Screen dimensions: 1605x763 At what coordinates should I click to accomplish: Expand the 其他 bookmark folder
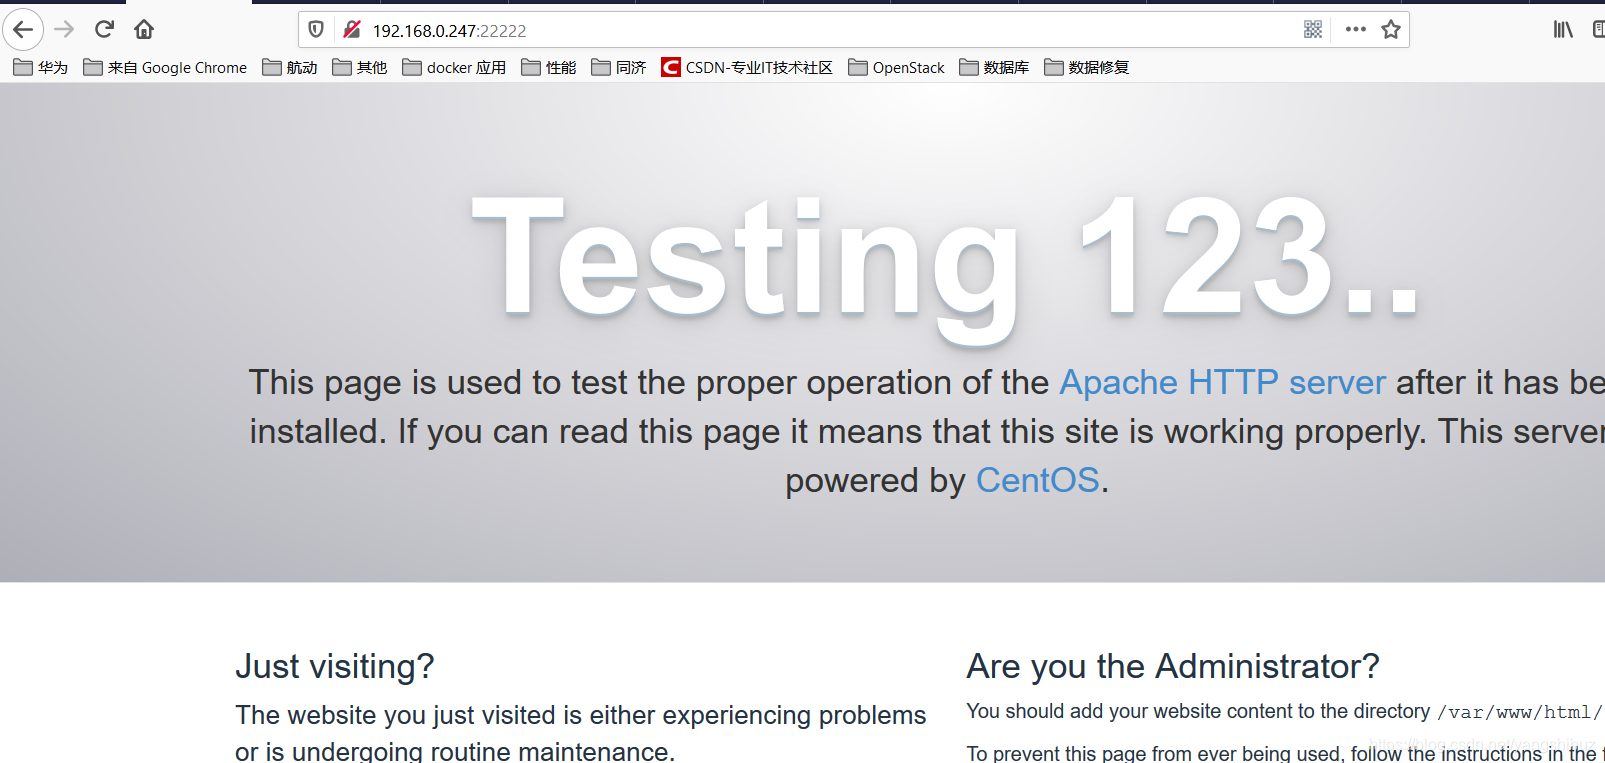tap(360, 67)
